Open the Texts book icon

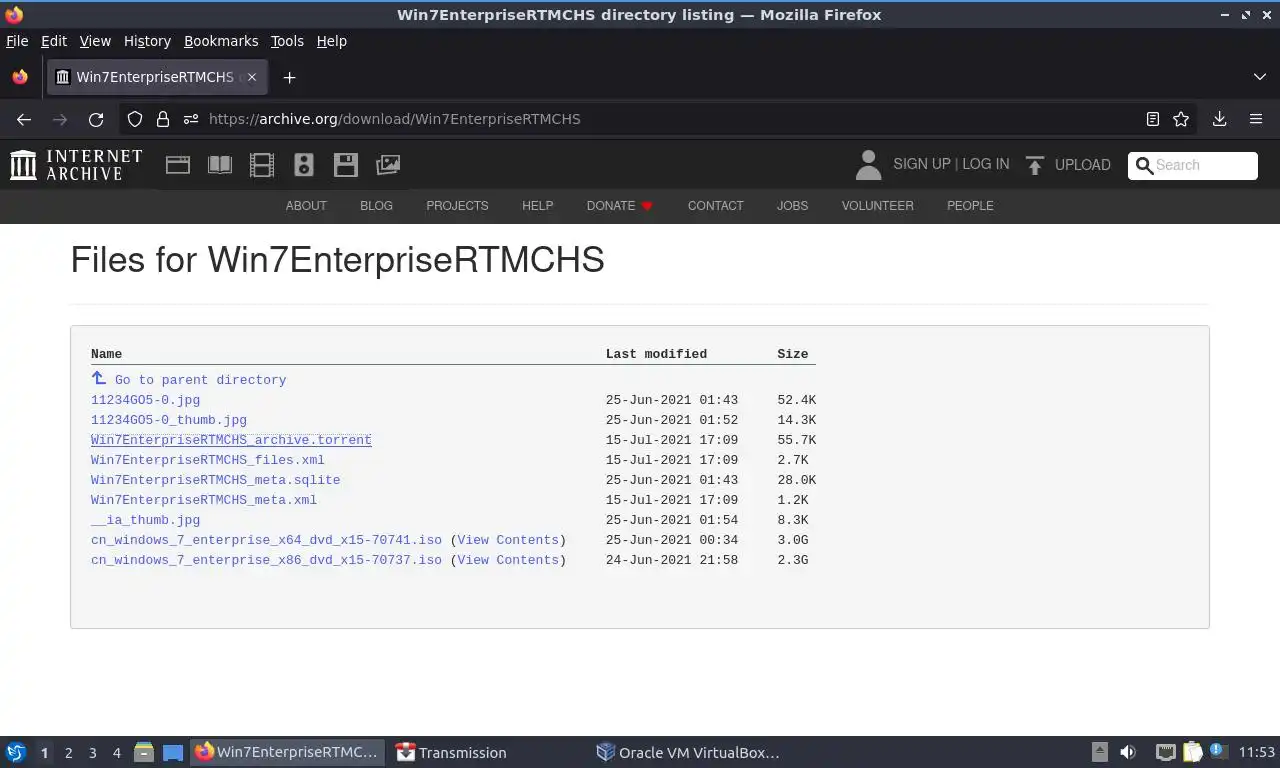coord(220,165)
